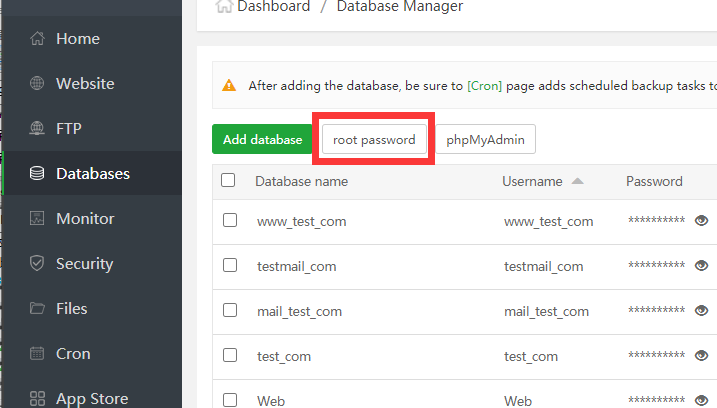Screen dimensions: 717x408
Task: Open the phpMyAdmin button
Action: point(485,140)
